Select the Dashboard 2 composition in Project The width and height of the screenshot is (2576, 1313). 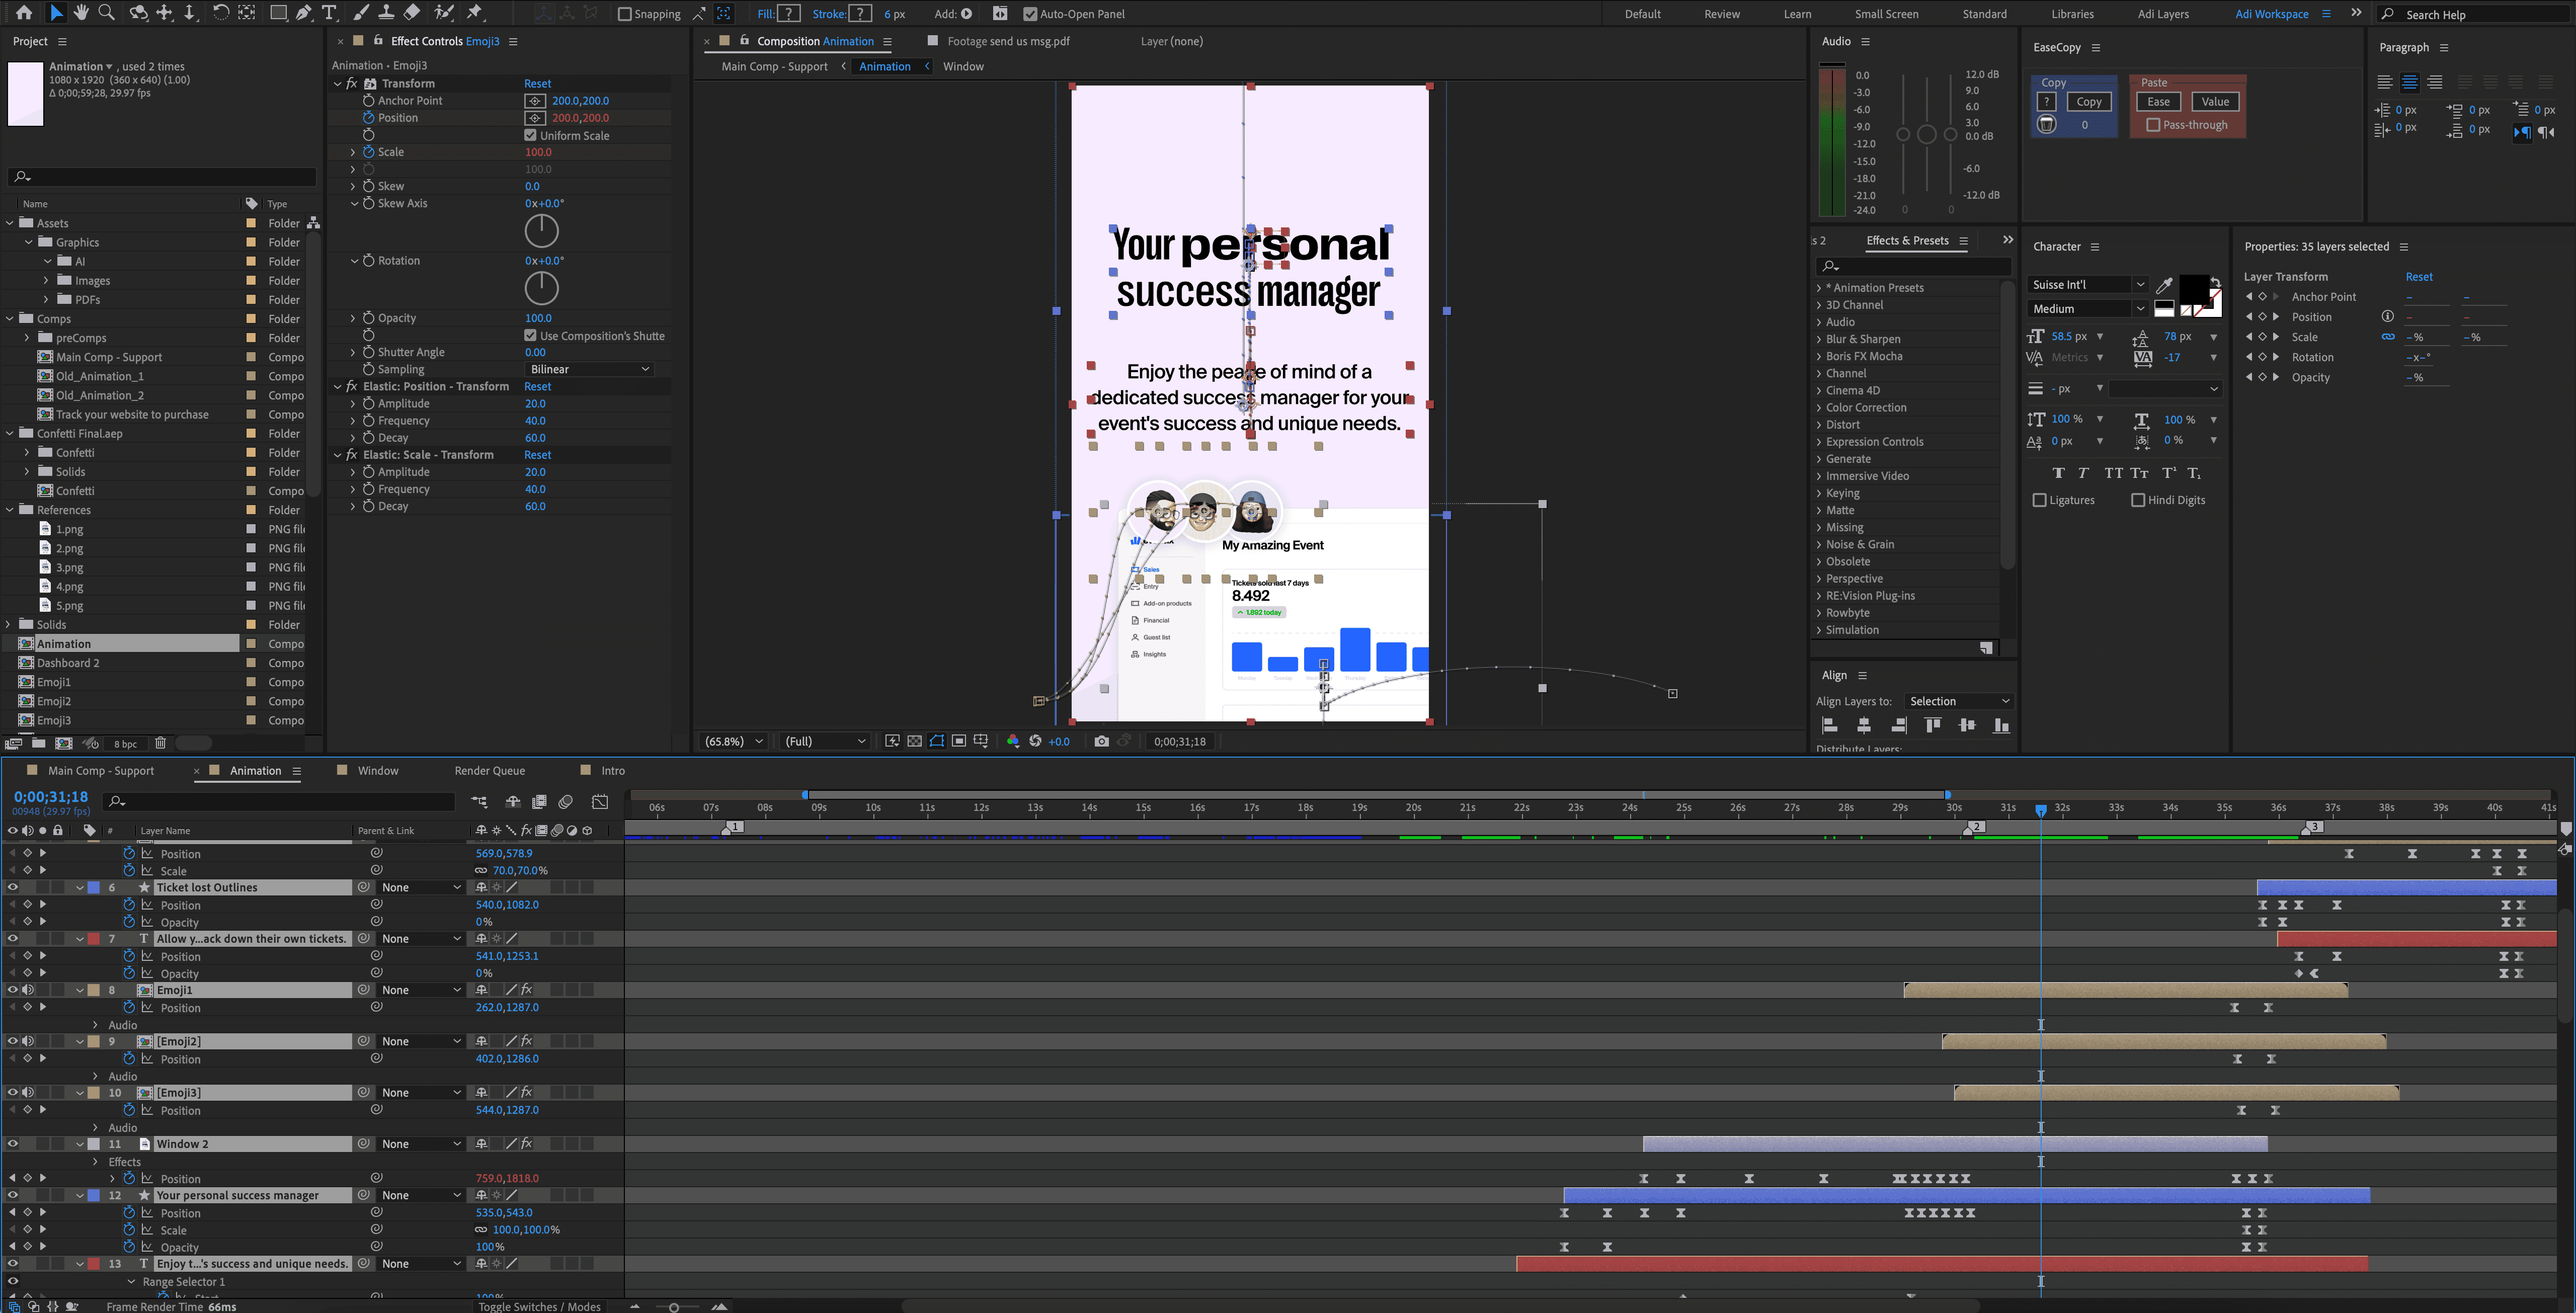tap(68, 663)
